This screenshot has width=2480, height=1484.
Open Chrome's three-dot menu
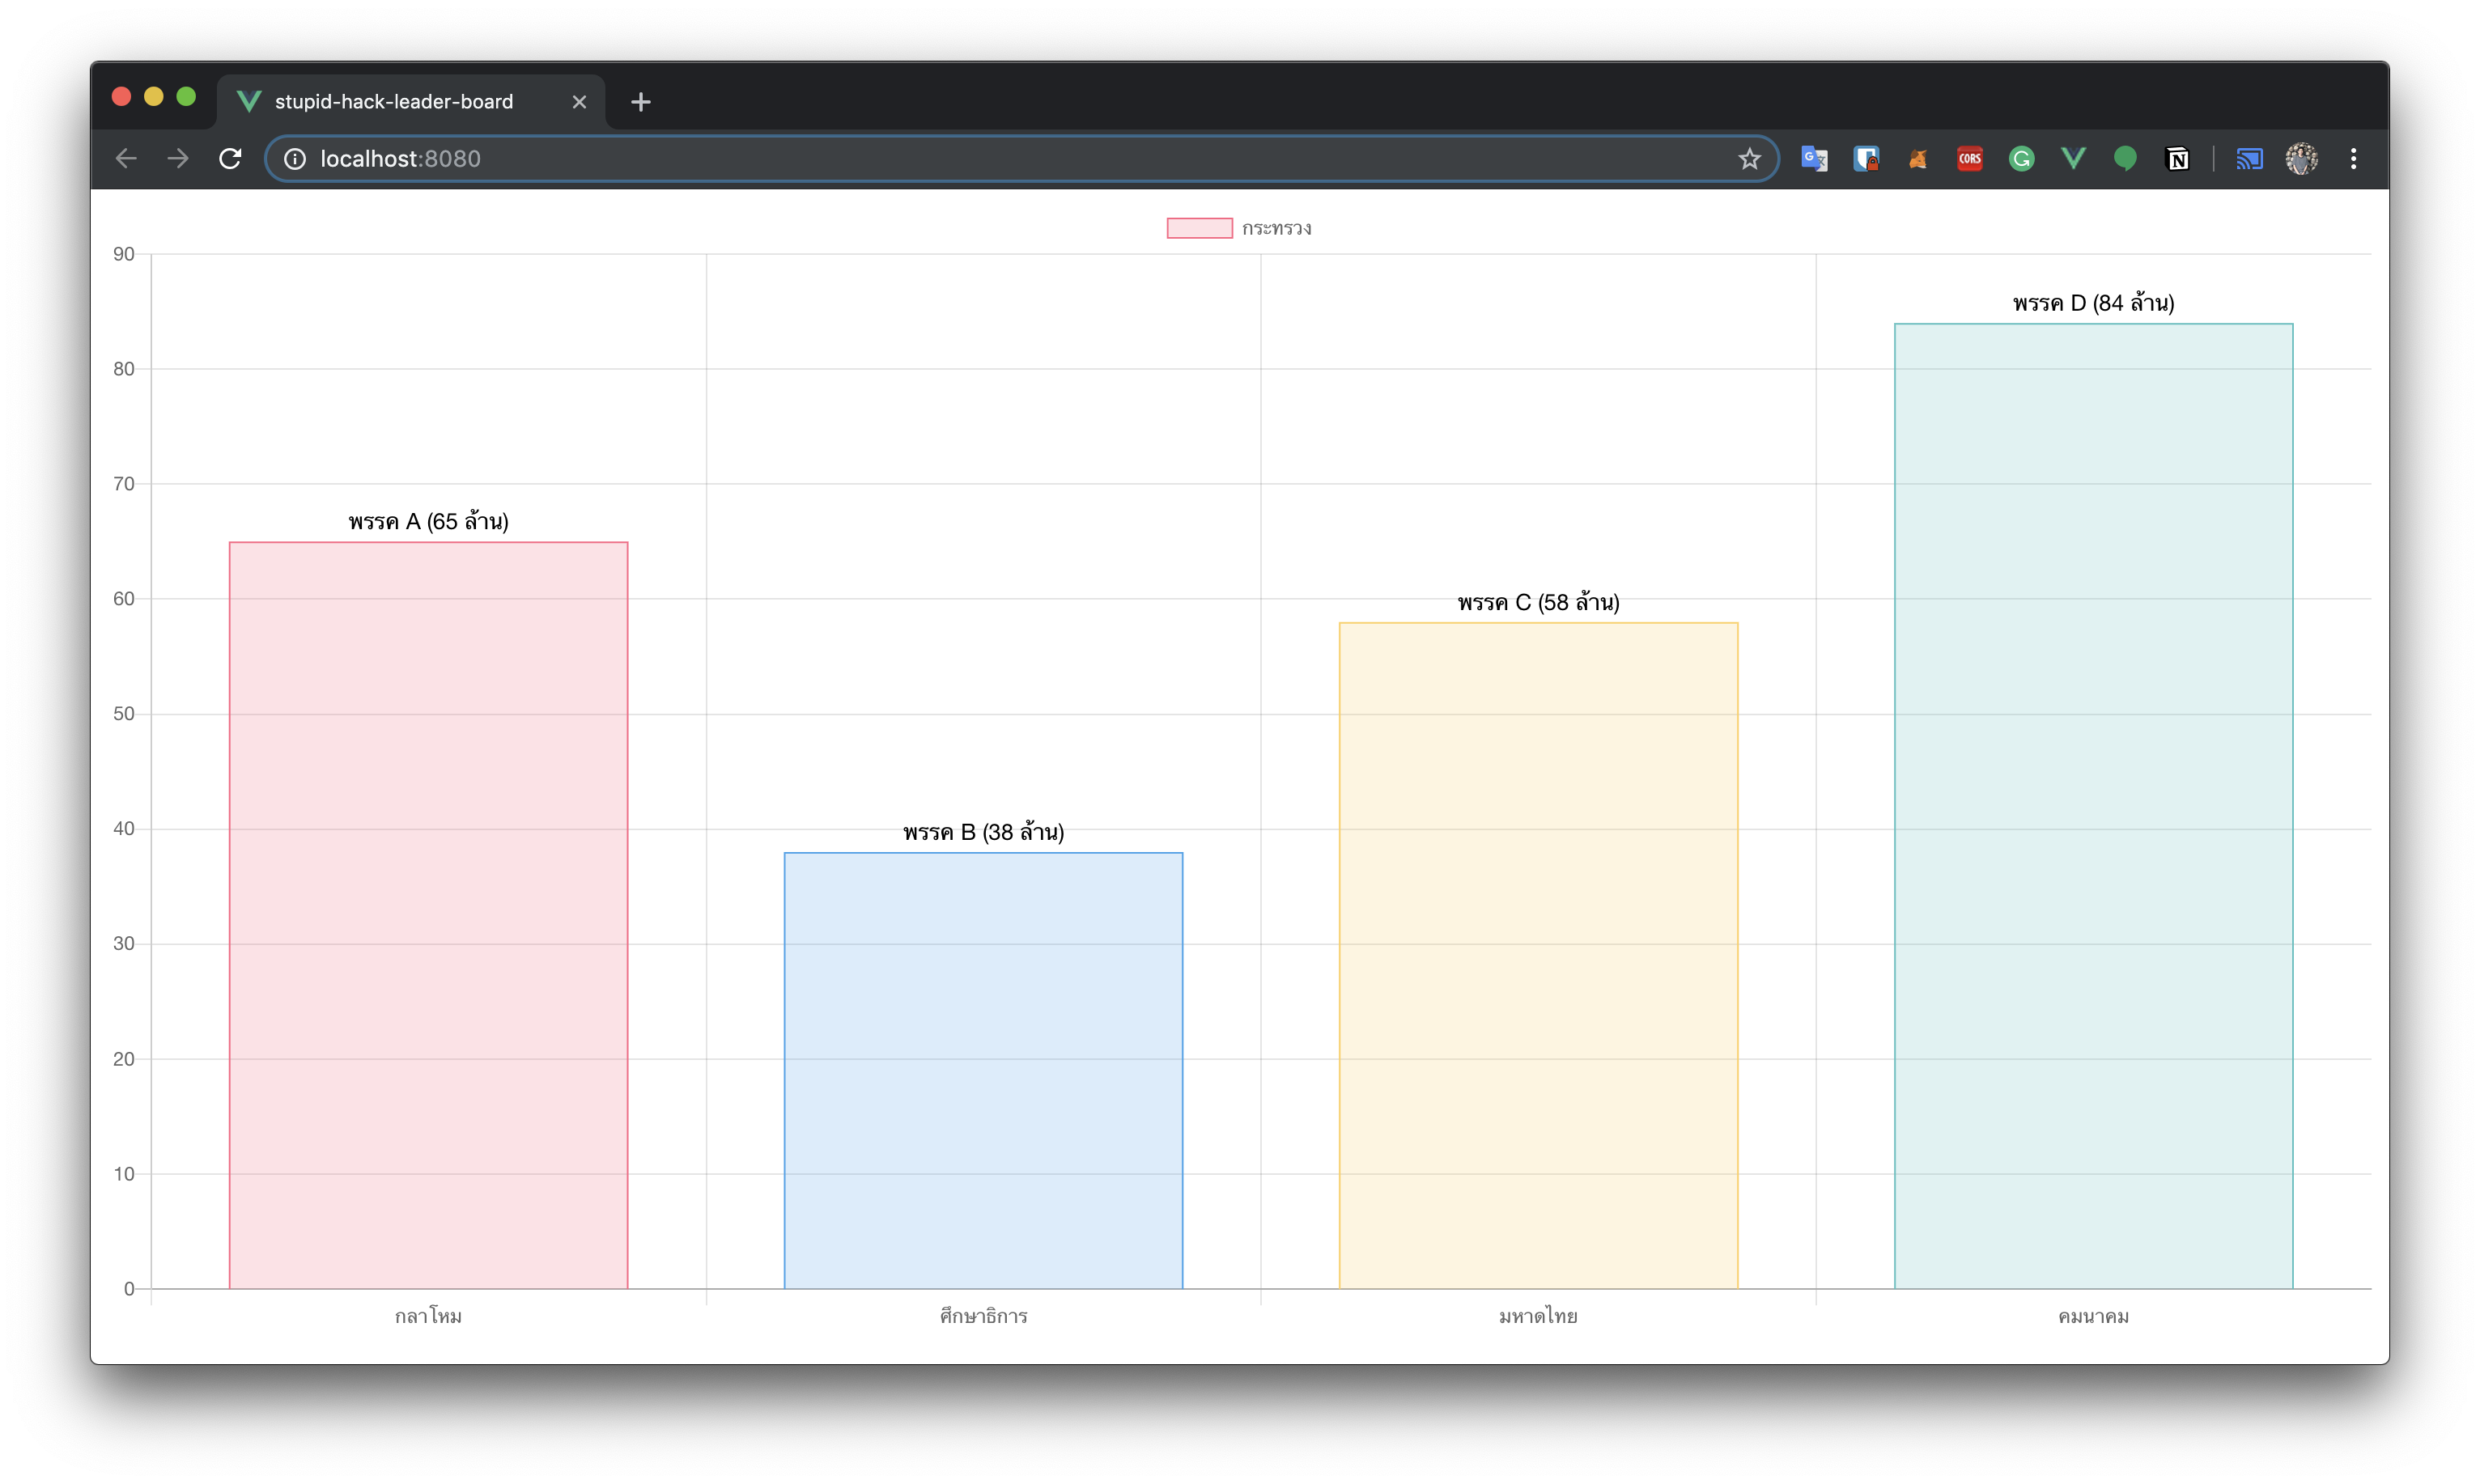point(2353,159)
